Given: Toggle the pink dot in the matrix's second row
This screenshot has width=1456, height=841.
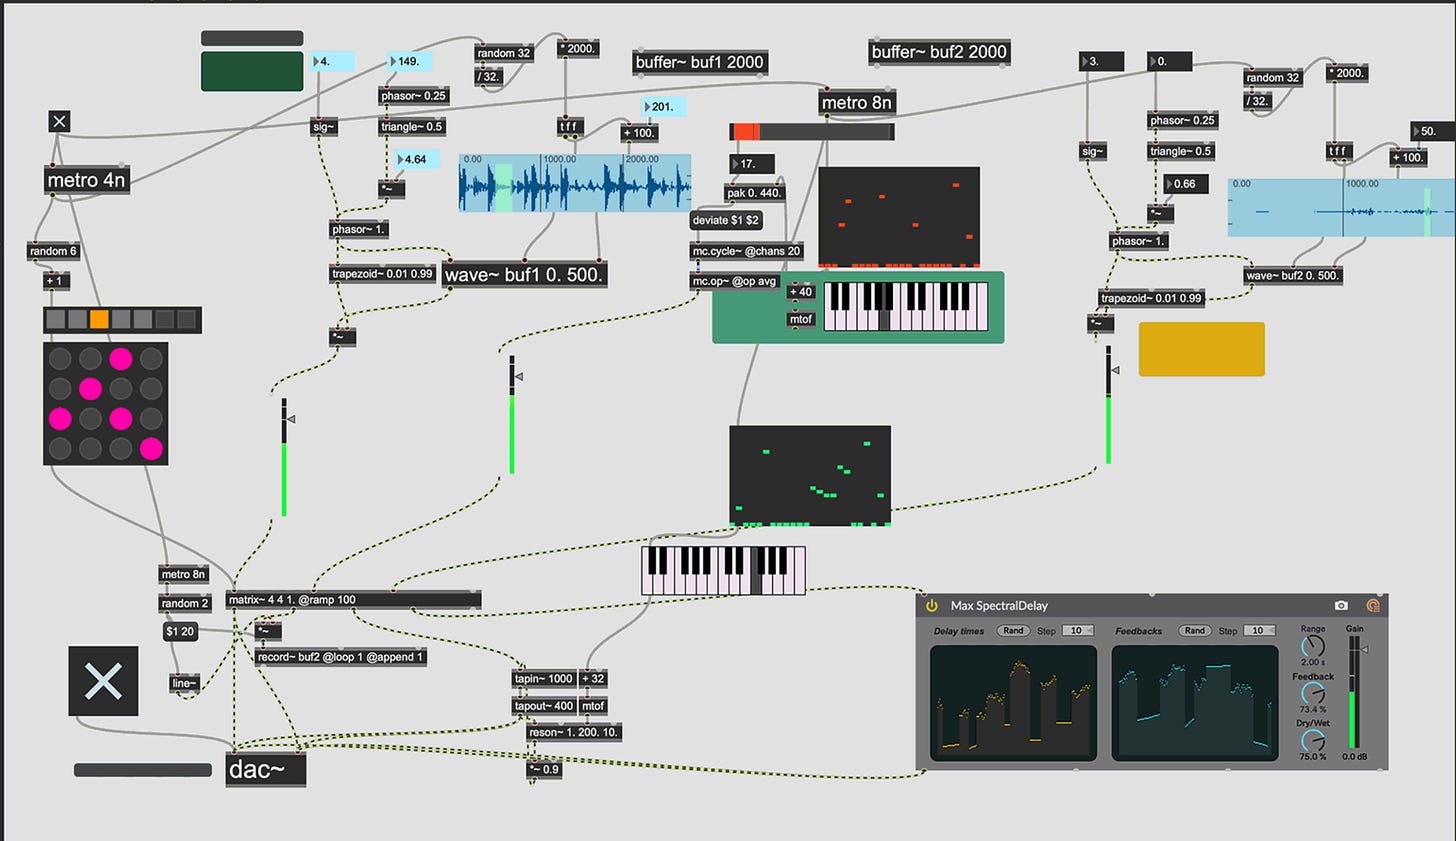Looking at the screenshot, I should click(x=90, y=388).
